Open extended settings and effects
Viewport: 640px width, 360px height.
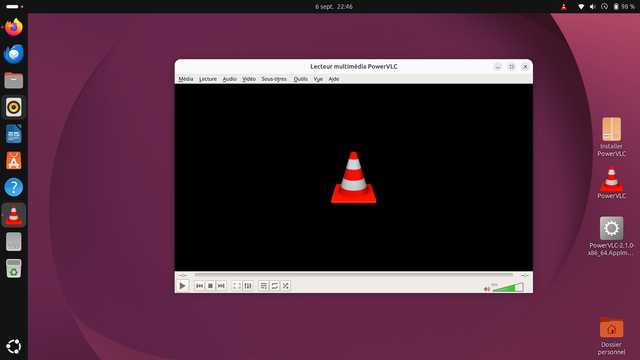248,286
